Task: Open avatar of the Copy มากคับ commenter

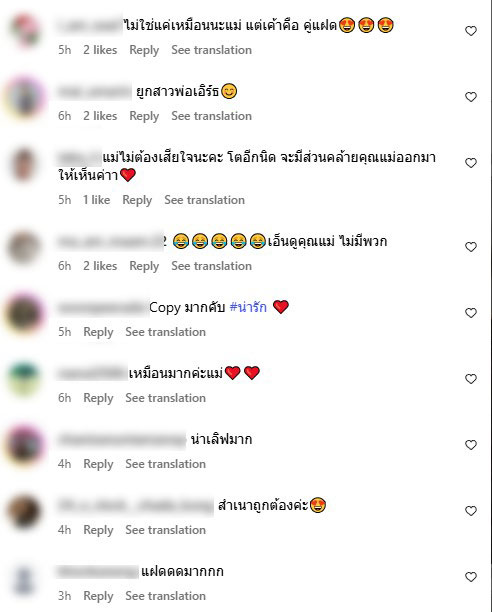Action: pos(25,312)
